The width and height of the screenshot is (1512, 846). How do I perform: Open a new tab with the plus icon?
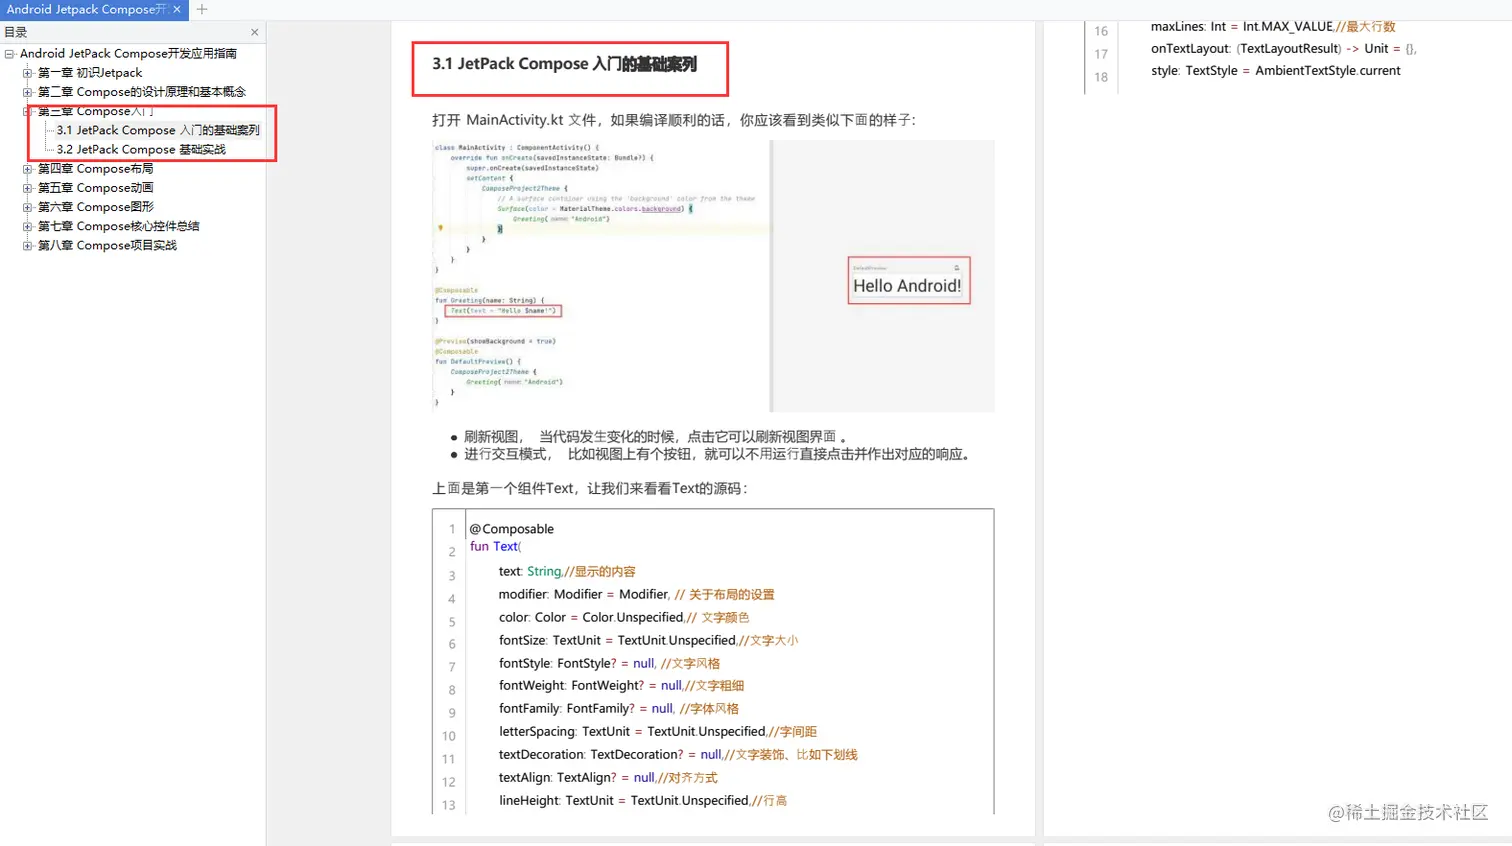coord(200,10)
